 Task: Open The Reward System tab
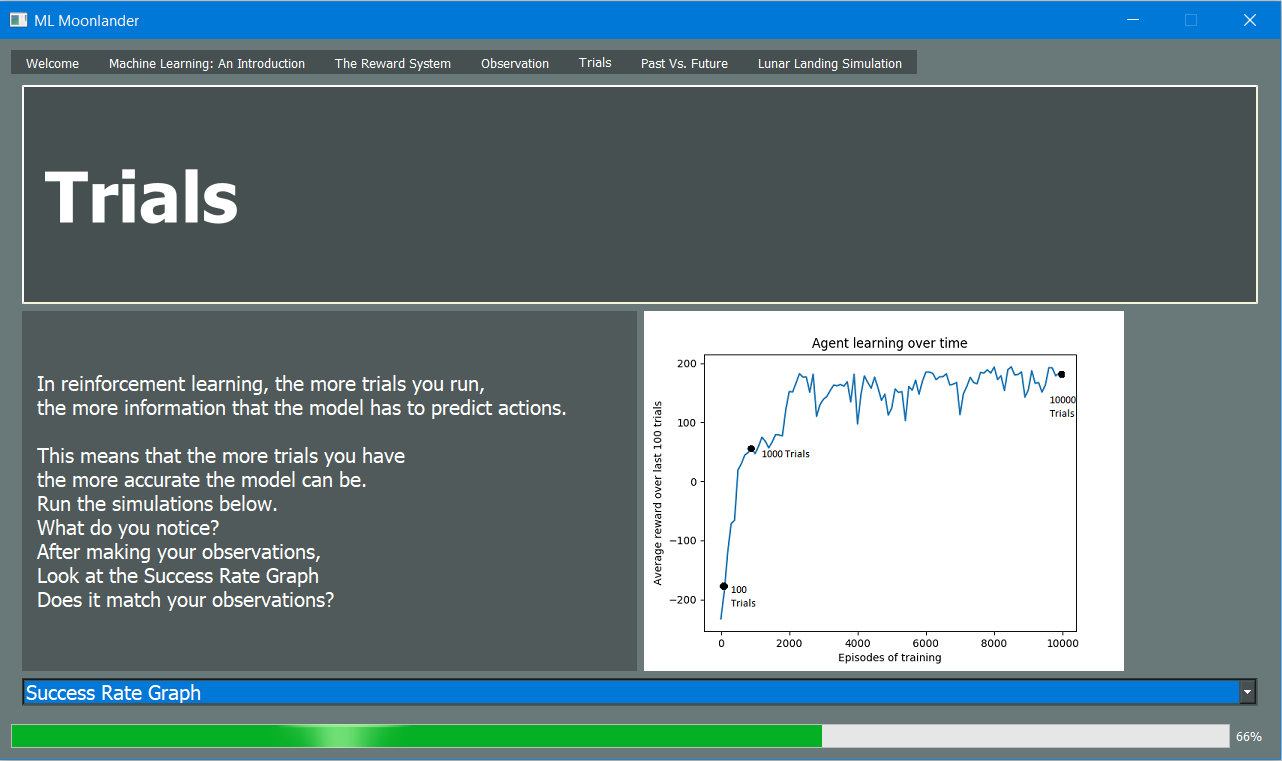393,63
